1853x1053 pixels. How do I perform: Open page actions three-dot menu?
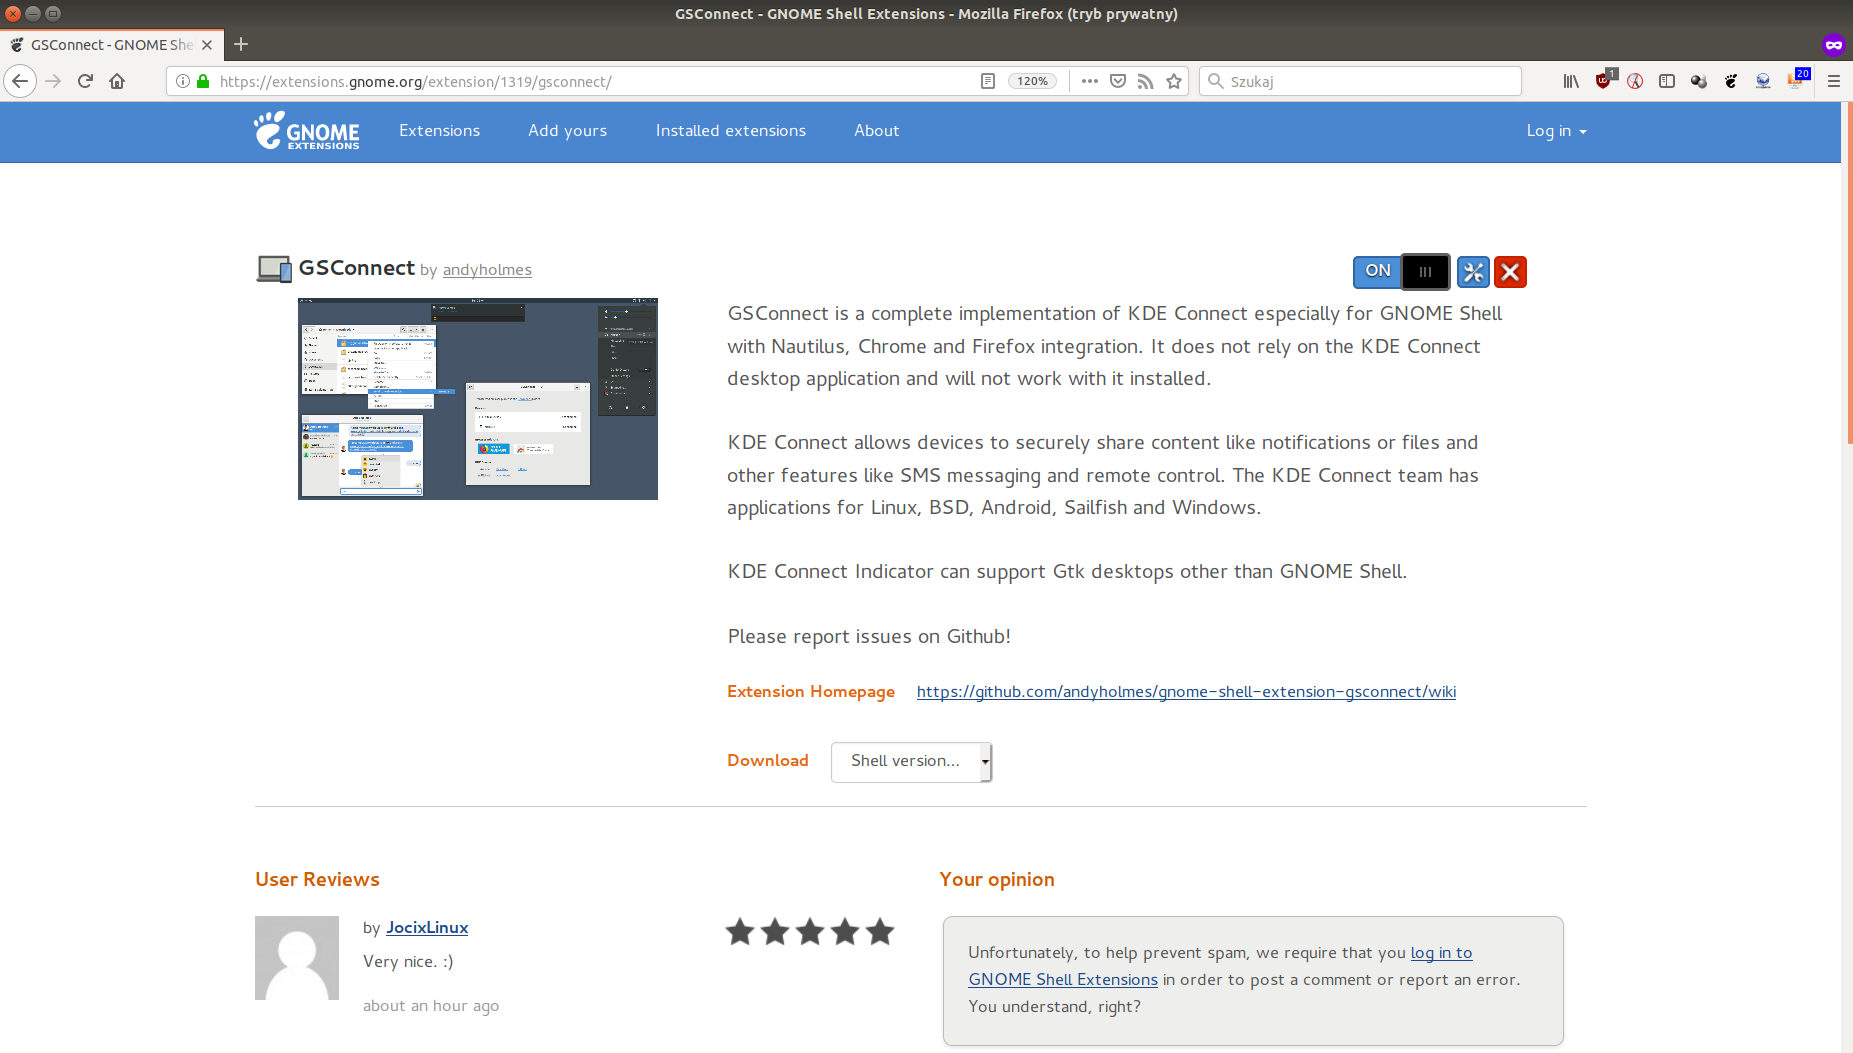coord(1090,81)
